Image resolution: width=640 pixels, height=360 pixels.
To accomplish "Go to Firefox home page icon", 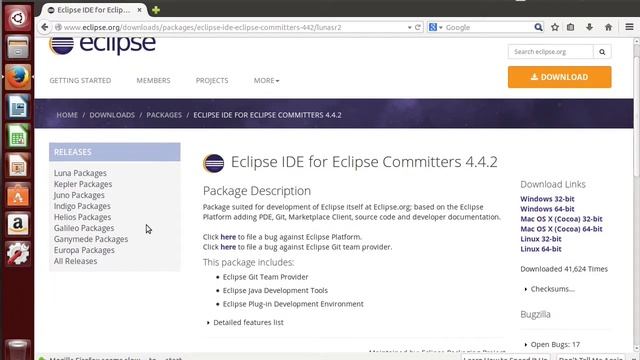I will (608, 27).
